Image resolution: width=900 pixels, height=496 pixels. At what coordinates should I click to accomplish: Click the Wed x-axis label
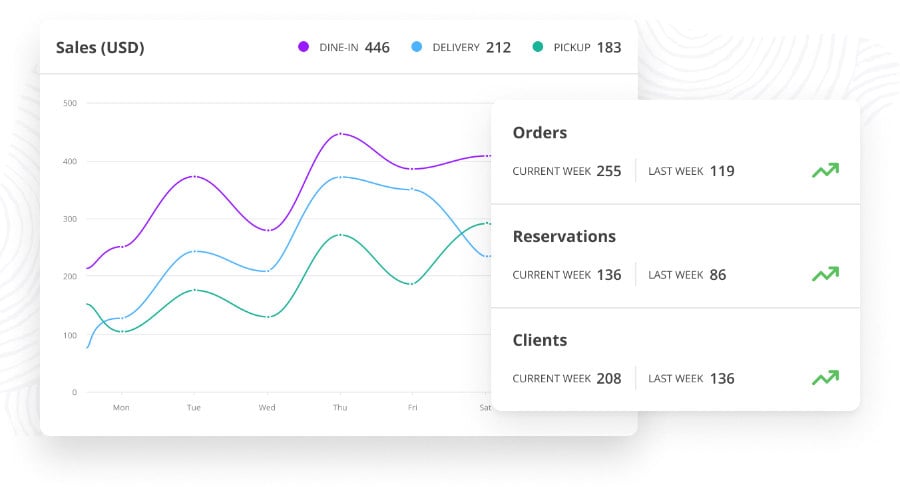pyautogui.click(x=267, y=408)
